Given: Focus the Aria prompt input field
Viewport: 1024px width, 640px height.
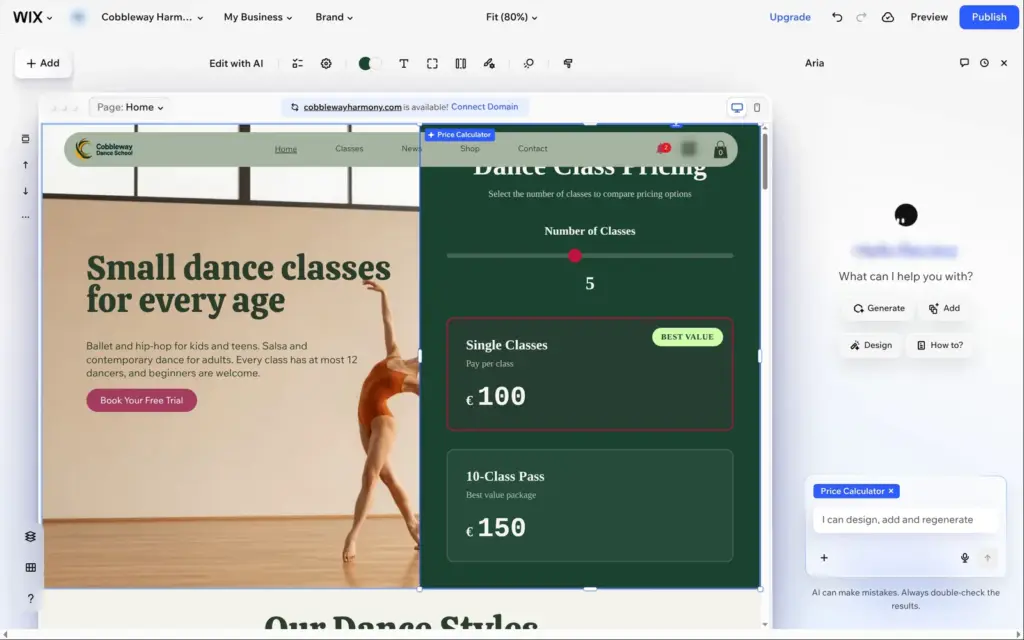Looking at the screenshot, I should pyautogui.click(x=906, y=520).
